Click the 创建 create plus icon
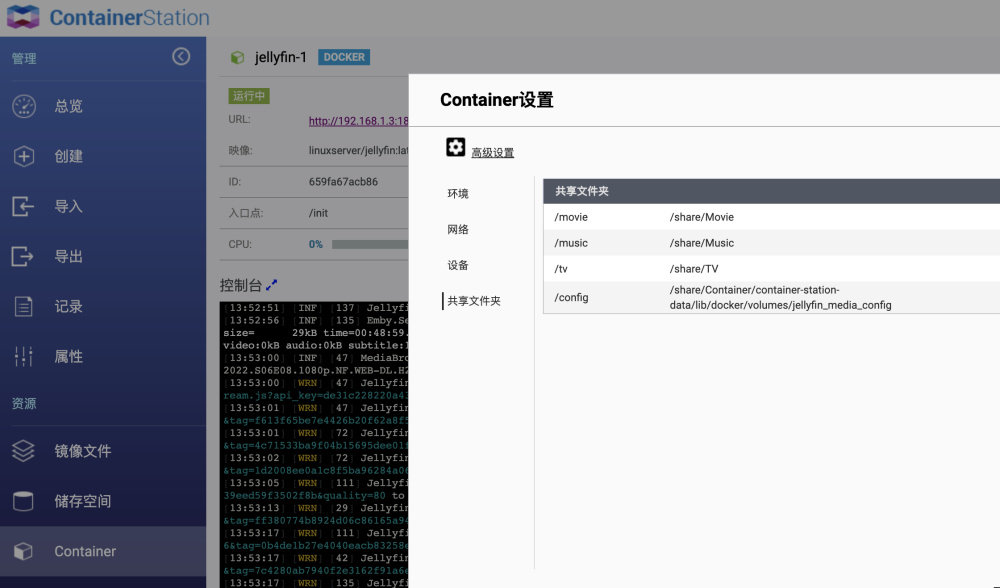The height and width of the screenshot is (588, 1000). tap(24, 156)
